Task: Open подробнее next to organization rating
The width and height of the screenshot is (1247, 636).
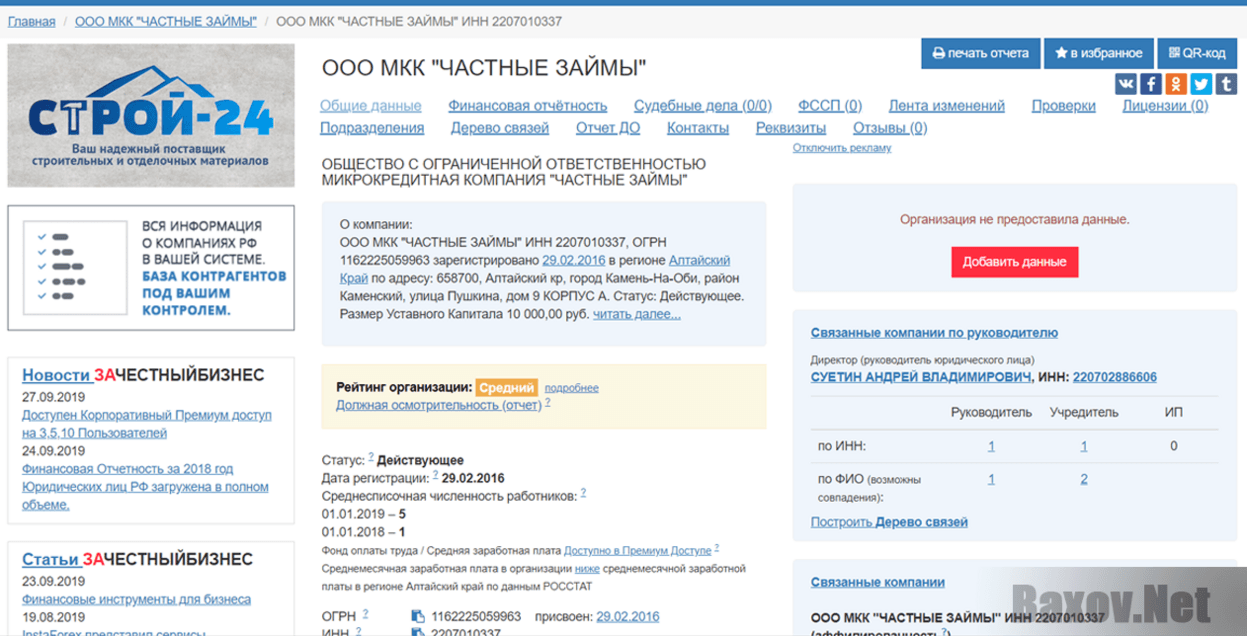Action: pyautogui.click(x=571, y=386)
